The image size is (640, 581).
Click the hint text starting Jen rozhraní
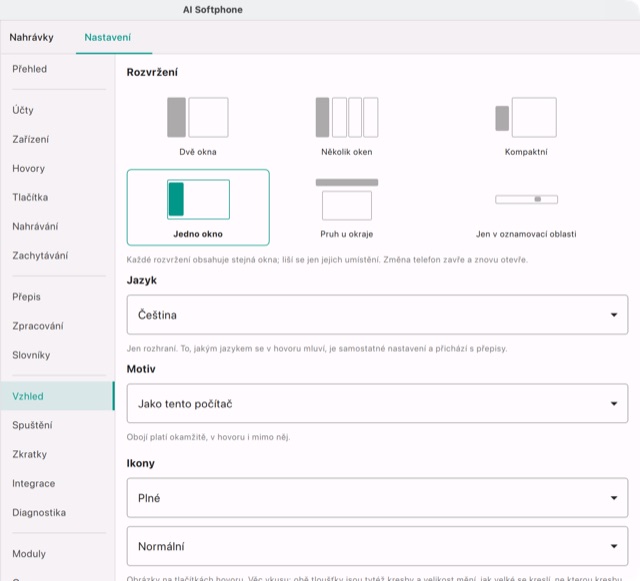tap(317, 349)
